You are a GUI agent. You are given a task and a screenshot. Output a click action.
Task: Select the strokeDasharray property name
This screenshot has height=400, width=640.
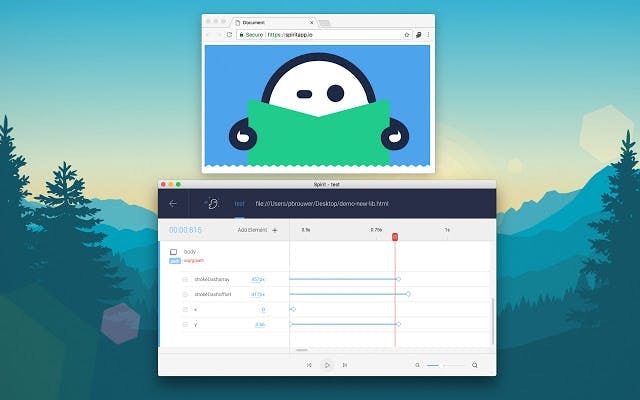point(212,279)
